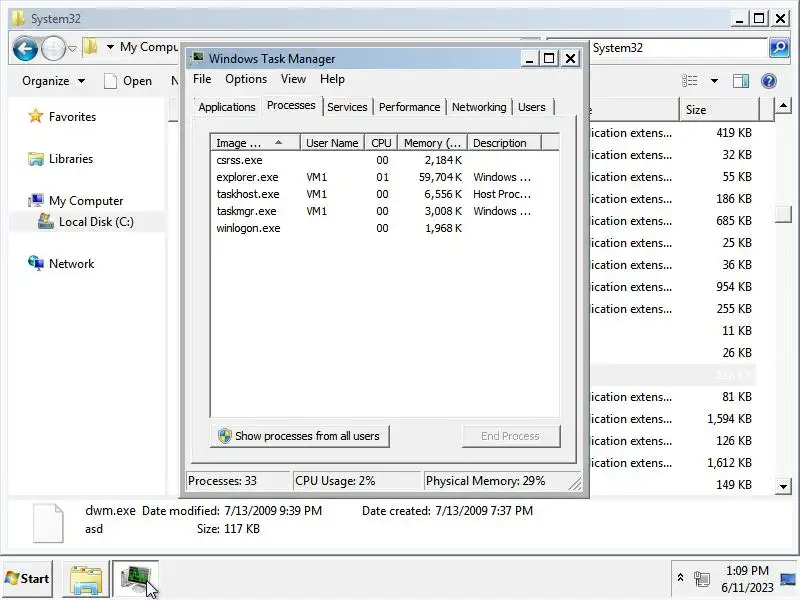Switch to the Processes tab
Image resolution: width=800 pixels, height=600 pixels.
click(291, 106)
